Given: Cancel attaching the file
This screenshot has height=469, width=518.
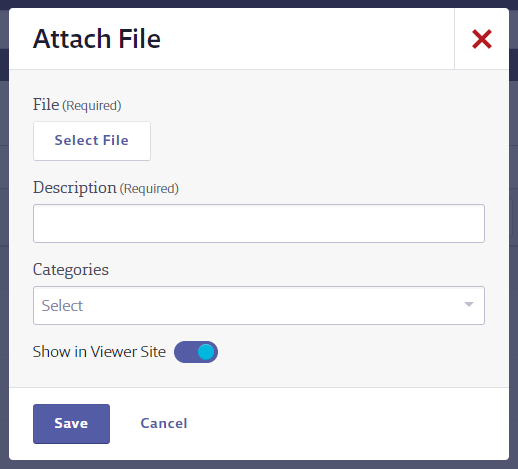Looking at the screenshot, I should (164, 423).
